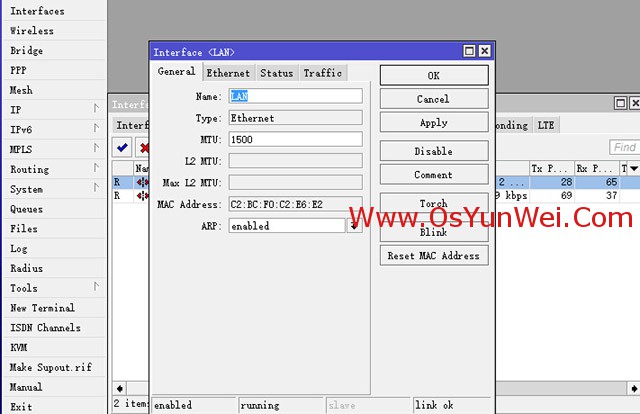The image size is (640, 414).
Task: Open the Traffic tab
Action: [x=322, y=73]
